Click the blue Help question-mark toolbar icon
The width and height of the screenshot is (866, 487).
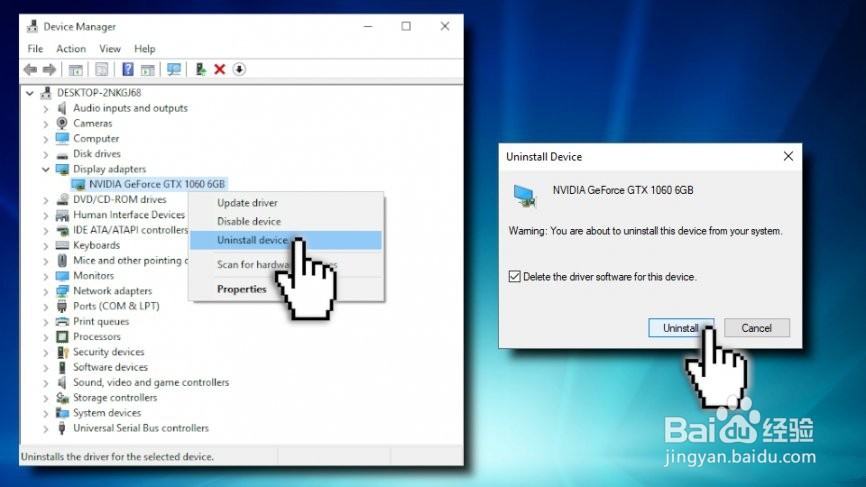point(128,70)
